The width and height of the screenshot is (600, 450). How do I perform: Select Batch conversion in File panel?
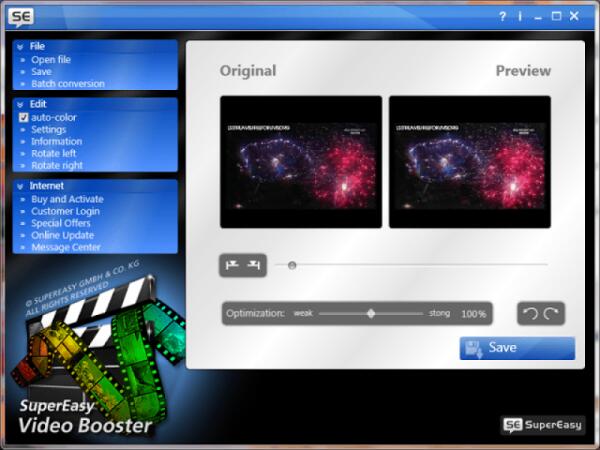67,84
